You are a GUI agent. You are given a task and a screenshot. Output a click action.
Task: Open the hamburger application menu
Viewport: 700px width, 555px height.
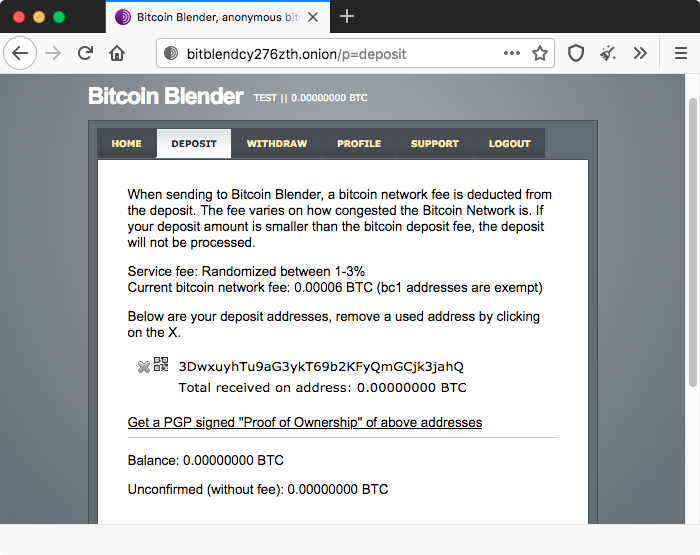point(680,54)
